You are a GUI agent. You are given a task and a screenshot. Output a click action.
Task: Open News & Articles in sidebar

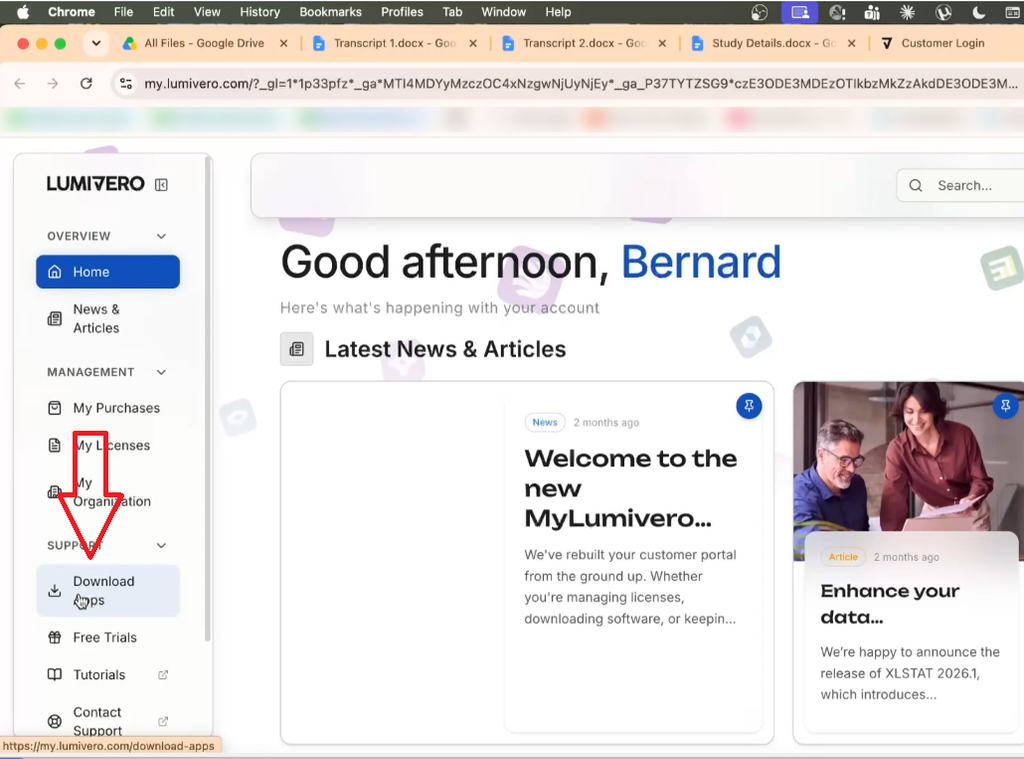108,319
